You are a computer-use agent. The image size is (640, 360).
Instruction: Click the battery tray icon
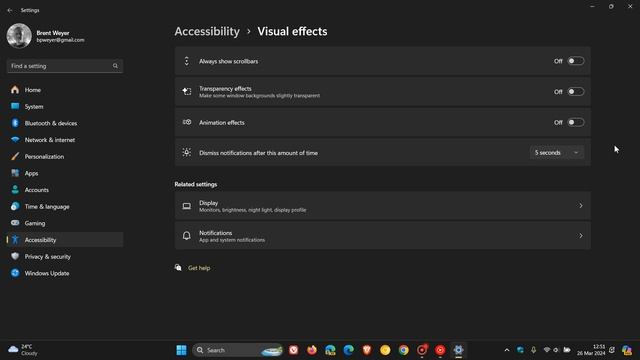[567, 350]
